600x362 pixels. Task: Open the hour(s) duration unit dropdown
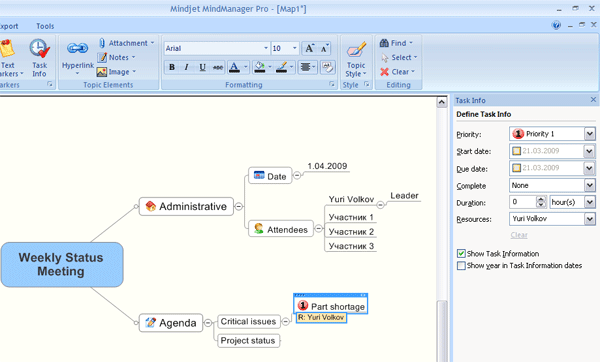(590, 202)
